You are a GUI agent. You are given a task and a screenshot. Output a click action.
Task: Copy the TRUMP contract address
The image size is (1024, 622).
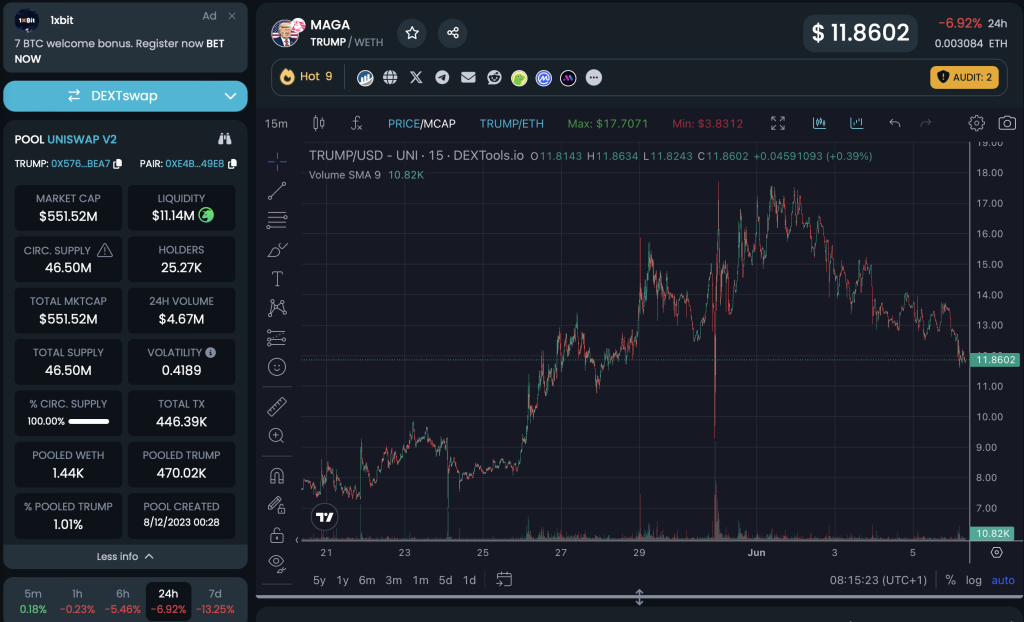(118, 164)
